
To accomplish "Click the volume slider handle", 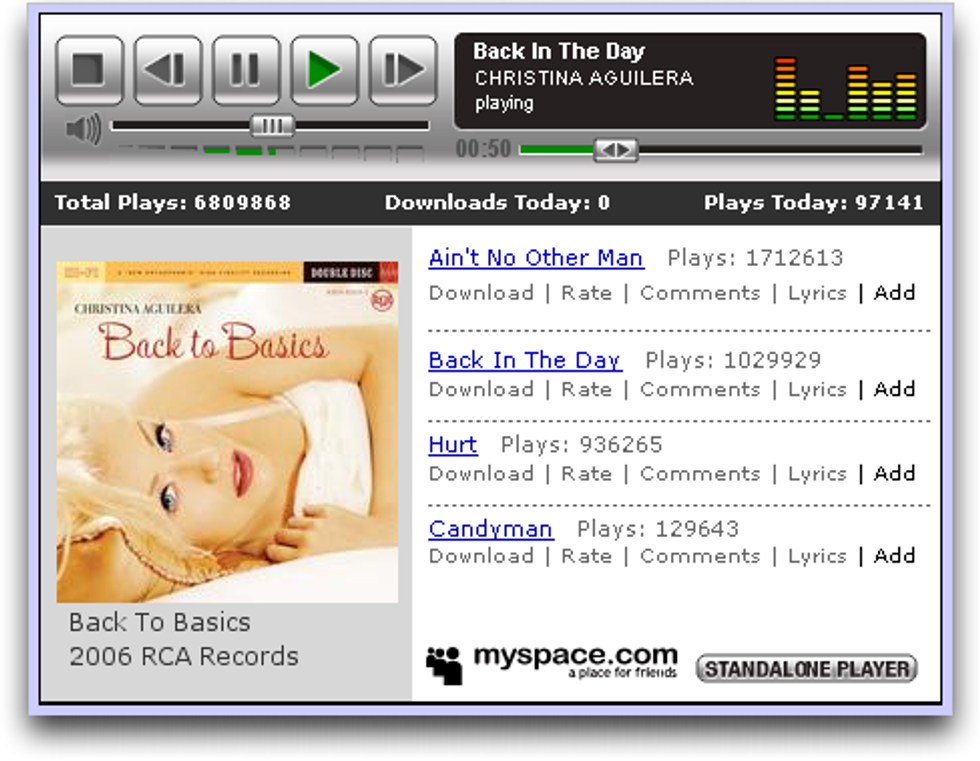I will [272, 126].
